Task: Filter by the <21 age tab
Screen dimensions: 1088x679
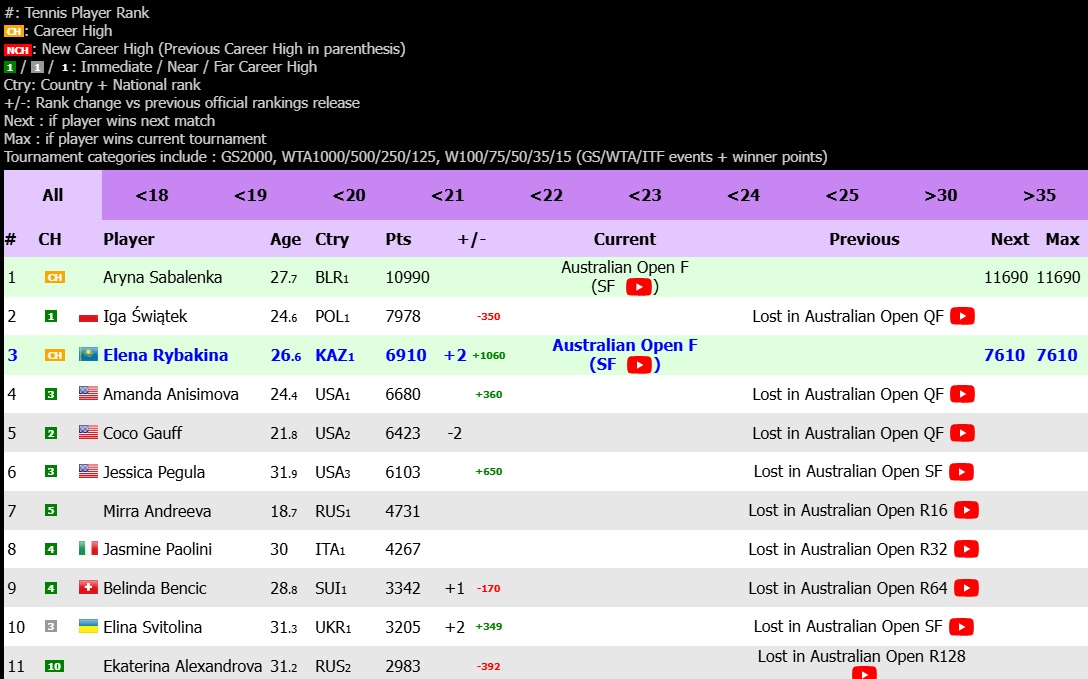Action: [x=448, y=195]
